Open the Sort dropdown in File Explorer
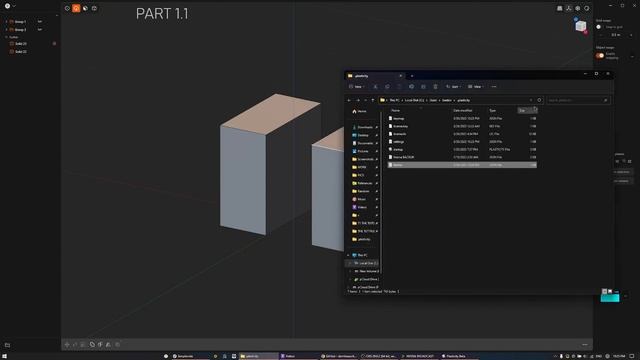 coord(453,87)
